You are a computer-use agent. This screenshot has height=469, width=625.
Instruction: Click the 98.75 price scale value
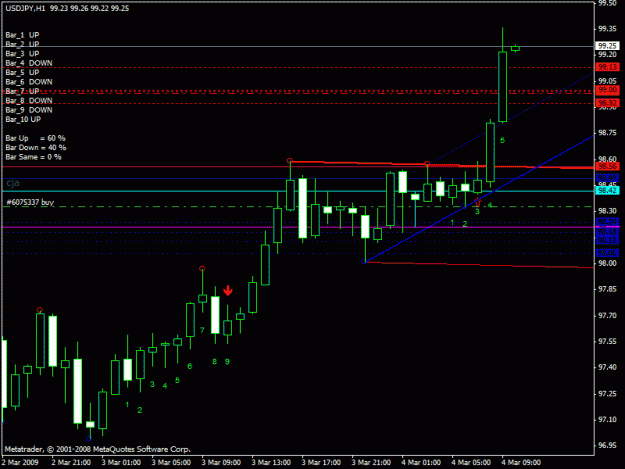(x=607, y=133)
